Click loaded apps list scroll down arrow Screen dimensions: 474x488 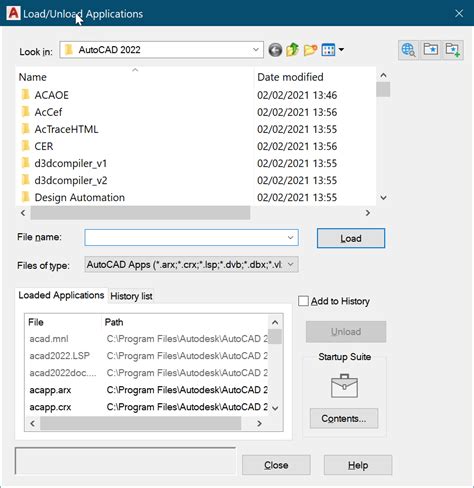(275, 408)
